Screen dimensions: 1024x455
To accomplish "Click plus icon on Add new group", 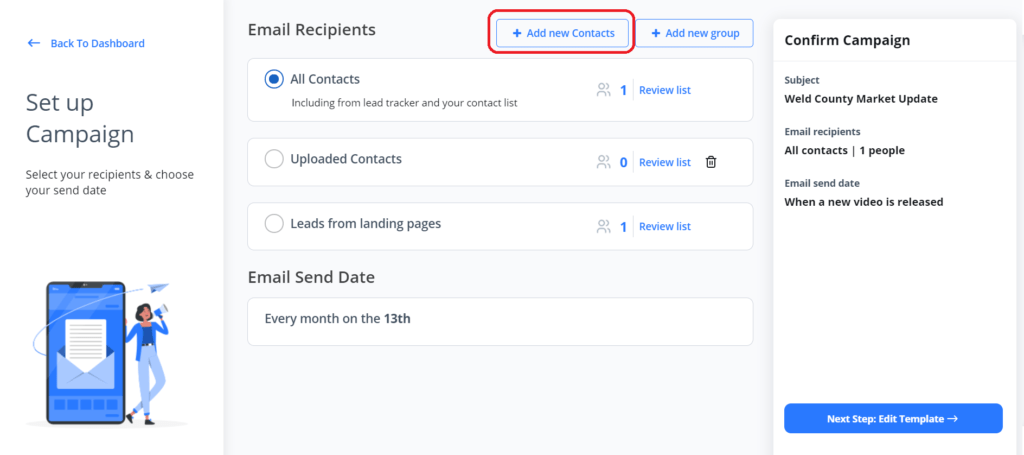I will [x=656, y=33].
